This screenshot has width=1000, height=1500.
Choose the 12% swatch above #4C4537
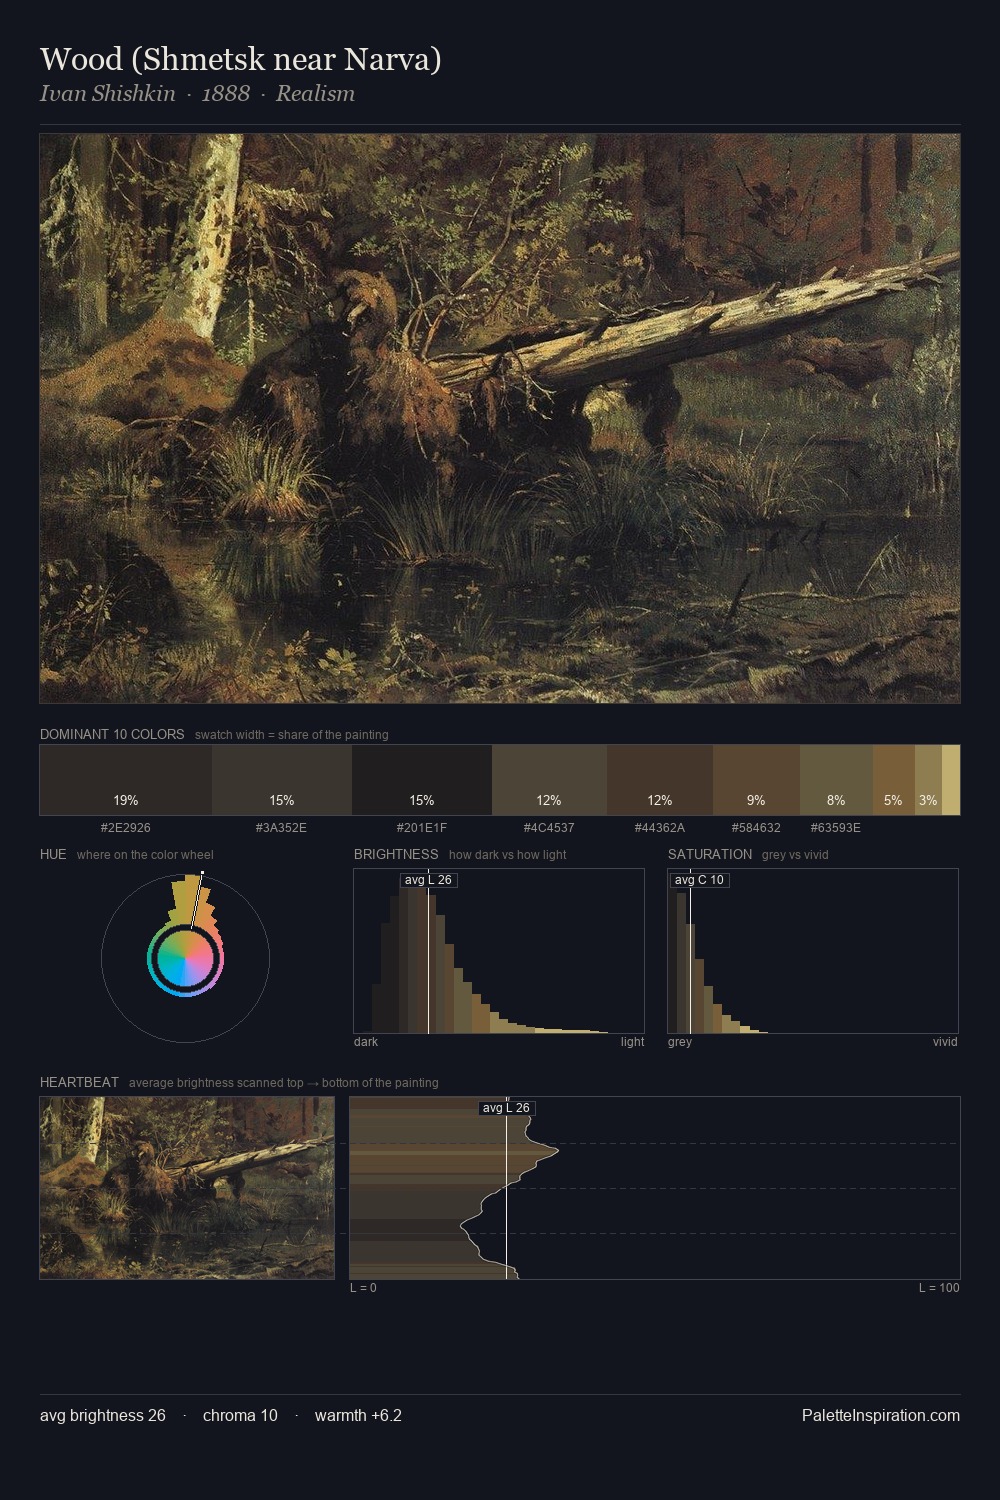pyautogui.click(x=549, y=780)
